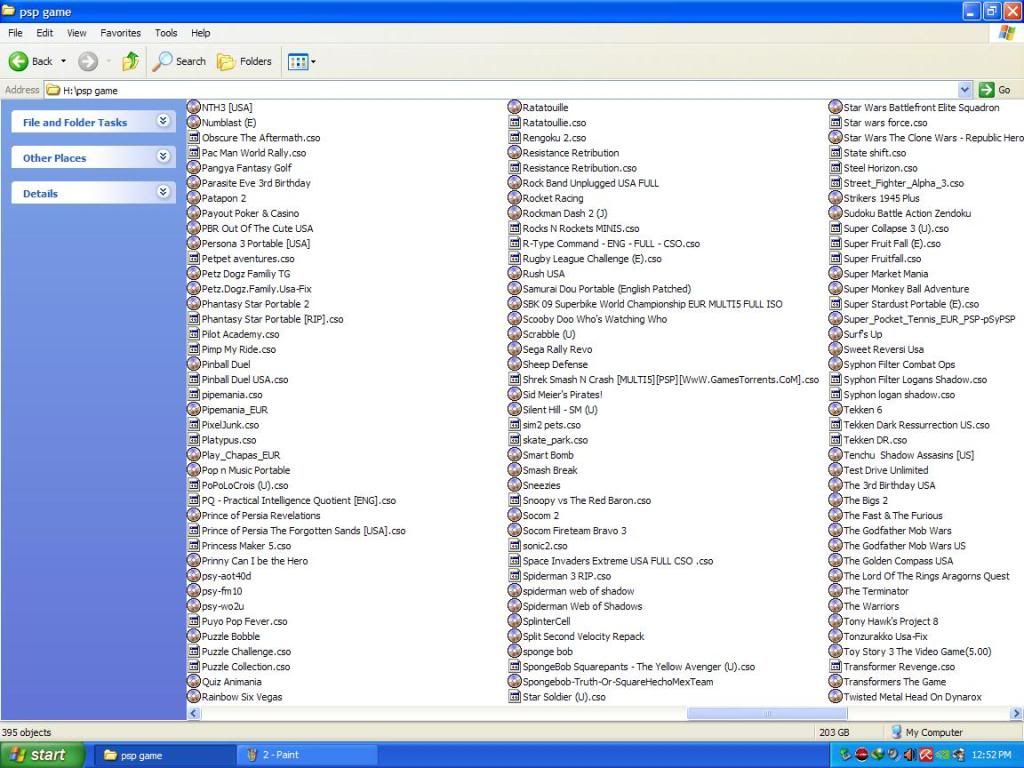The width and height of the screenshot is (1024, 768).
Task: Switch to 2 - Paint taskbar button
Action: pos(307,755)
